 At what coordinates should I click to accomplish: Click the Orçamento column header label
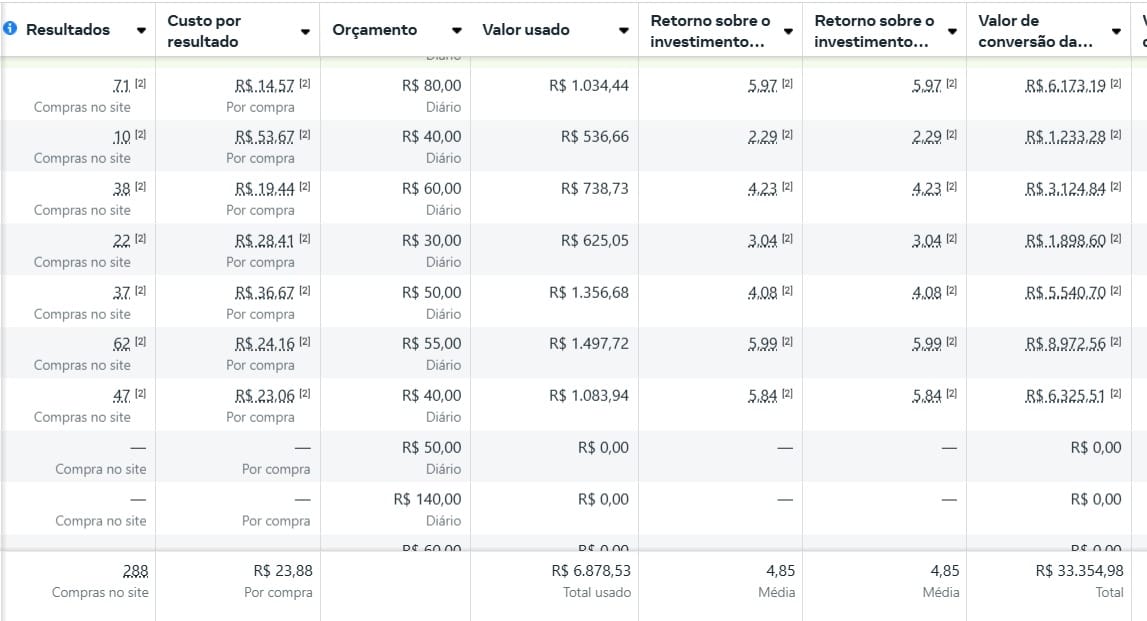pyautogui.click(x=375, y=30)
